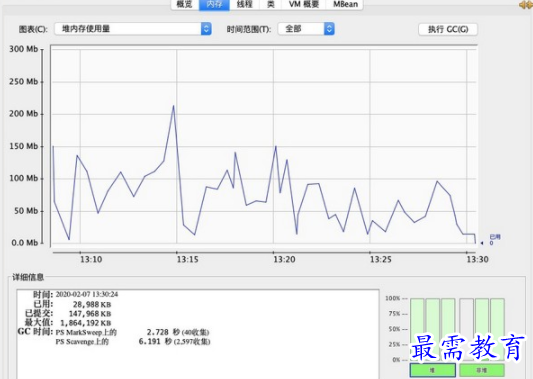Click the timestamp 2020-02-07 13:30:24

coord(87,294)
